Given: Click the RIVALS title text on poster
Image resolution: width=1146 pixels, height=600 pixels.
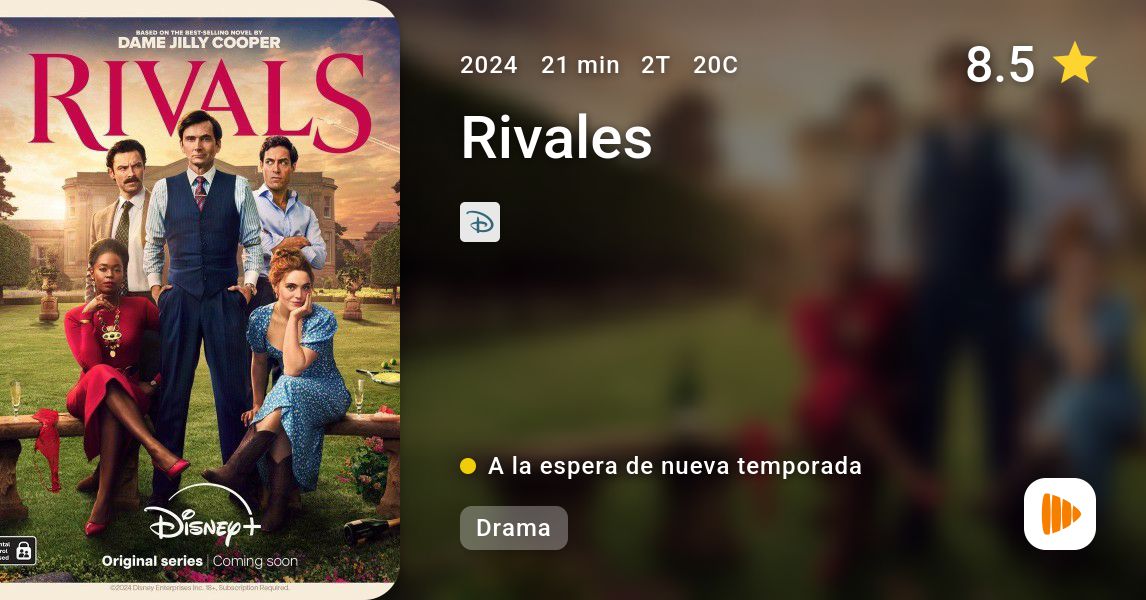Looking at the screenshot, I should click(200, 100).
